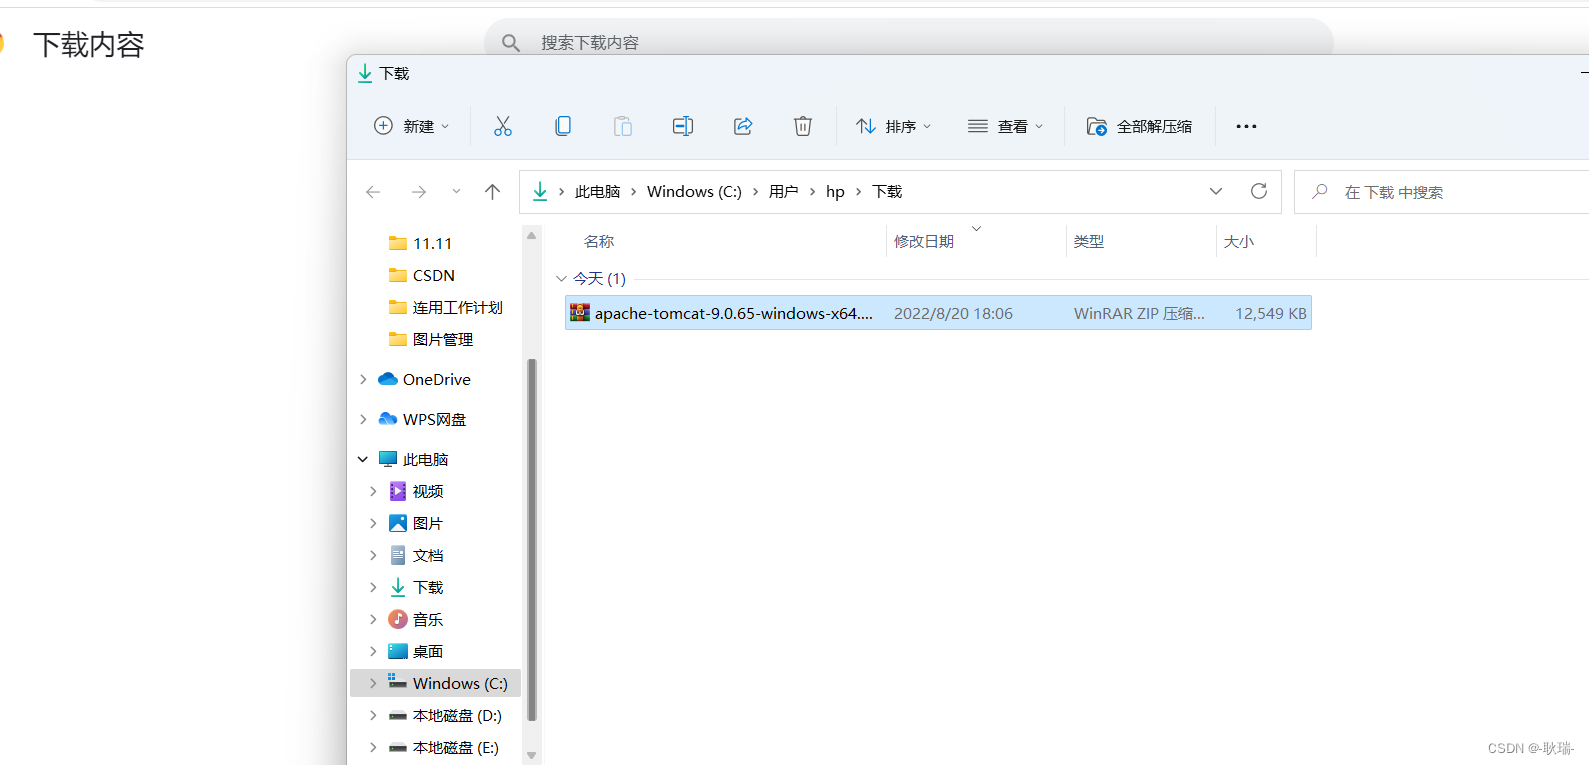Select the CSDN folder in sidebar

[x=434, y=275]
